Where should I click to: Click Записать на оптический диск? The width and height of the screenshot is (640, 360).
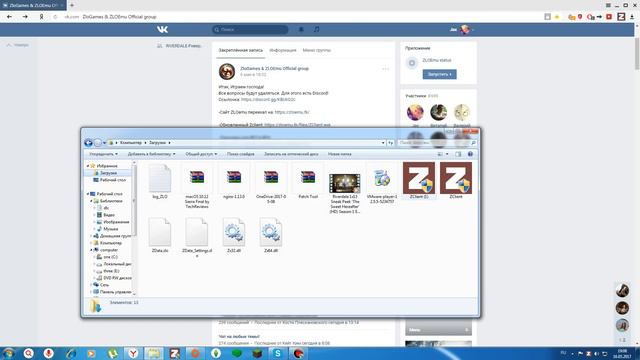tap(291, 154)
